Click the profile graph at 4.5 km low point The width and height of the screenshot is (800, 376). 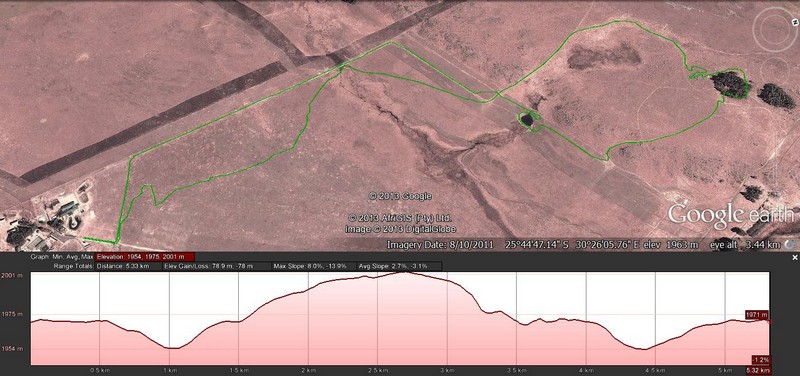pos(644,349)
